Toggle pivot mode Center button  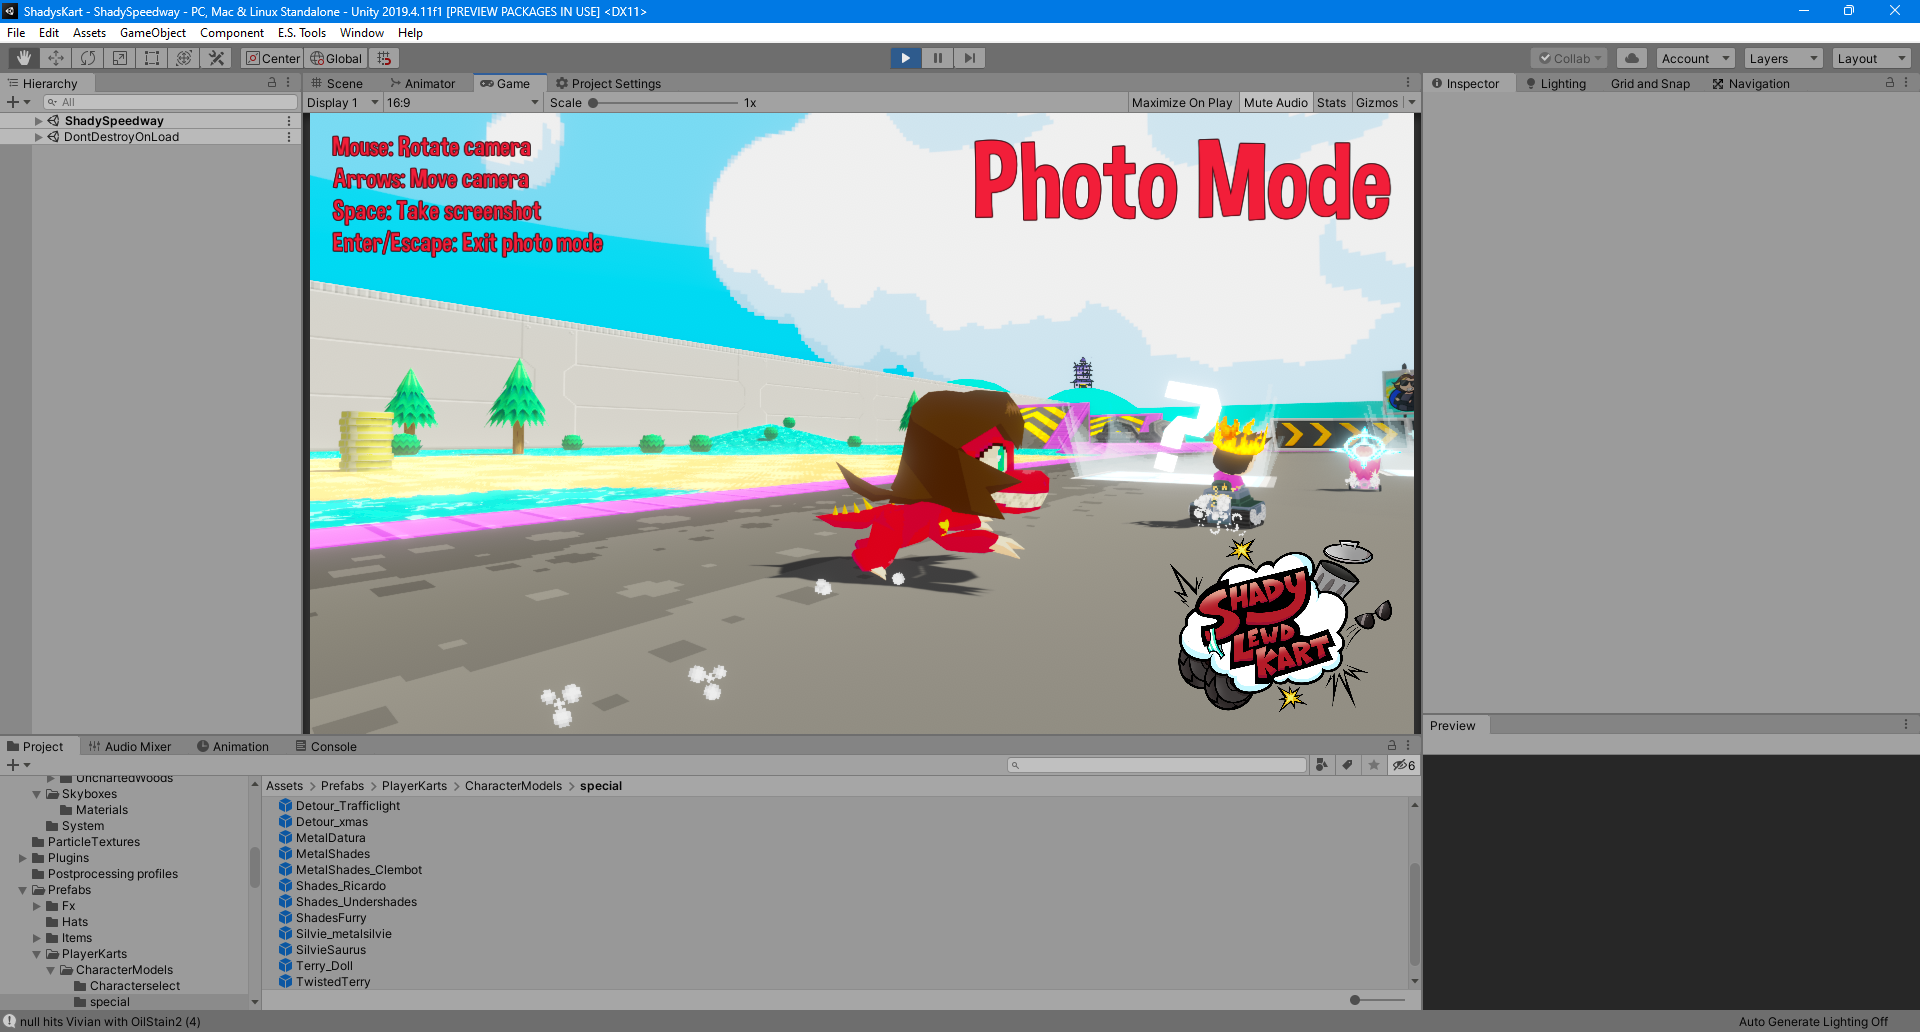pyautogui.click(x=273, y=58)
